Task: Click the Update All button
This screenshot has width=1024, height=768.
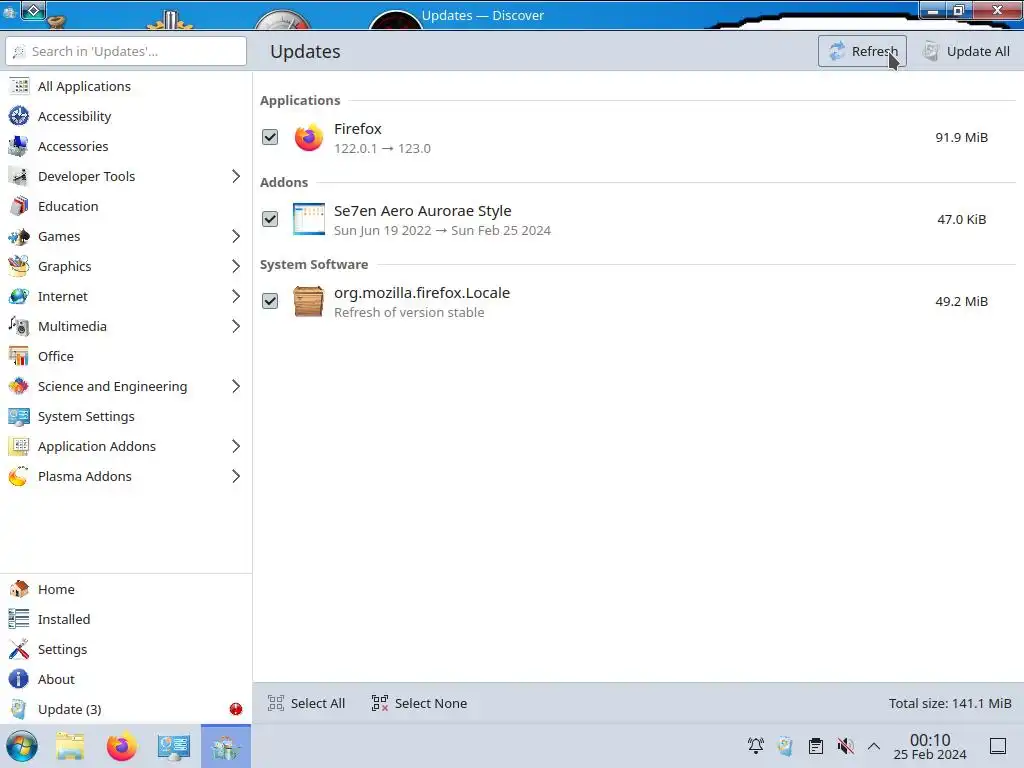Action: click(967, 51)
